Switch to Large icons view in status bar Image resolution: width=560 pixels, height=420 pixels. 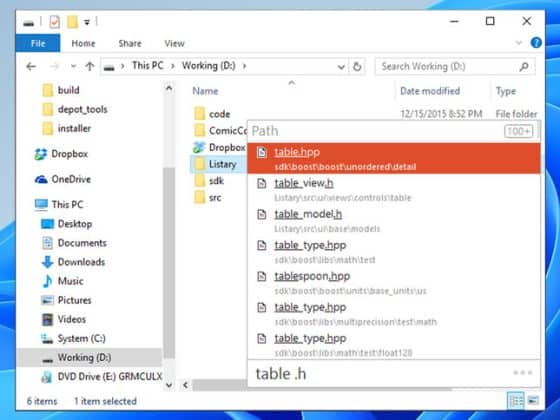pos(533,401)
